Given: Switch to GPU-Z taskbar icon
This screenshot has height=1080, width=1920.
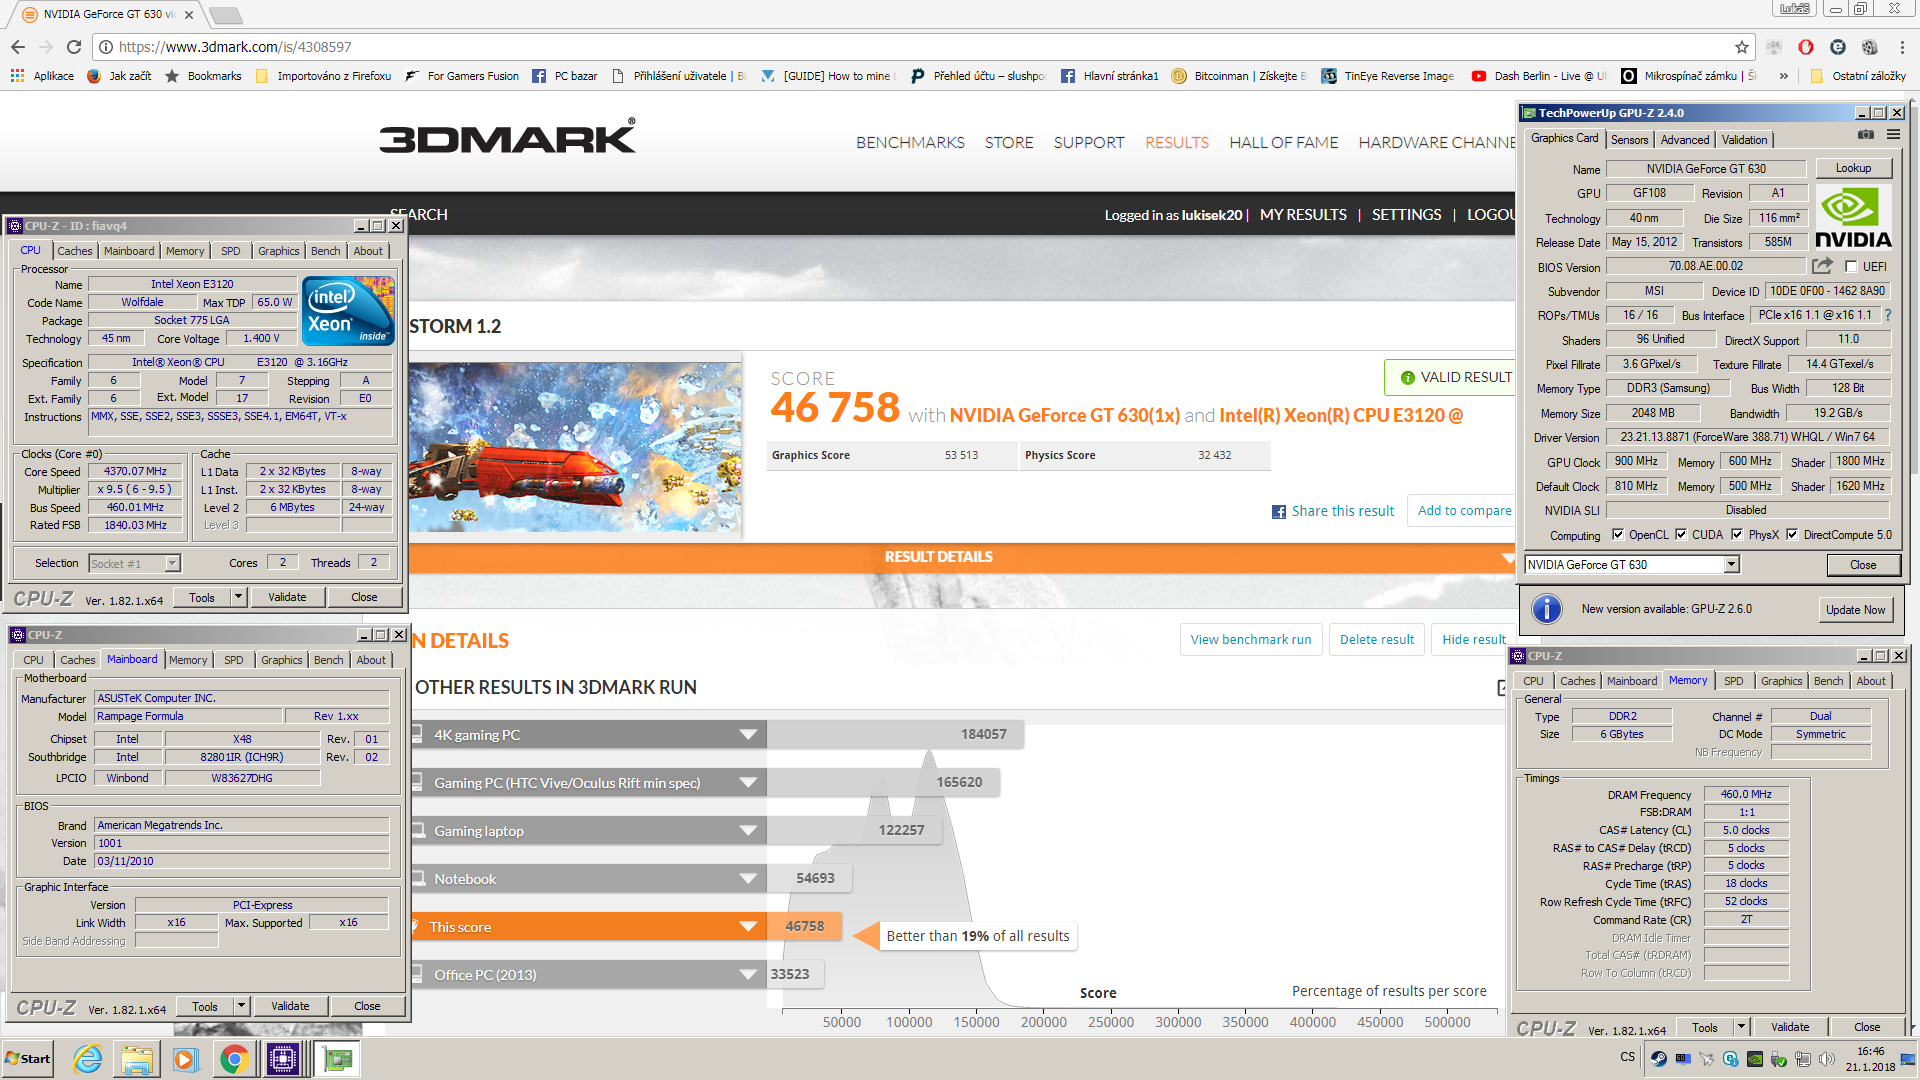Looking at the screenshot, I should click(x=337, y=1059).
